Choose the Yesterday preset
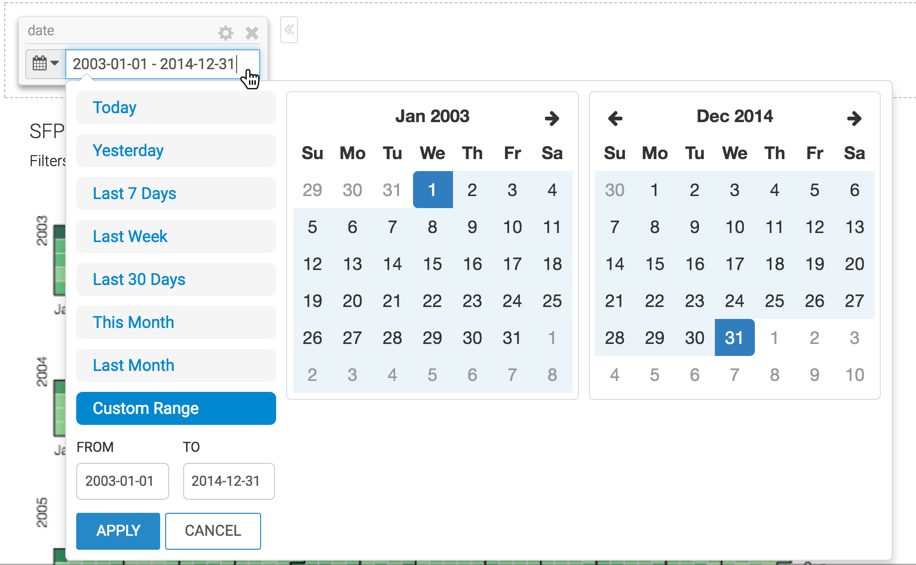This screenshot has height=565, width=916. pos(175,151)
